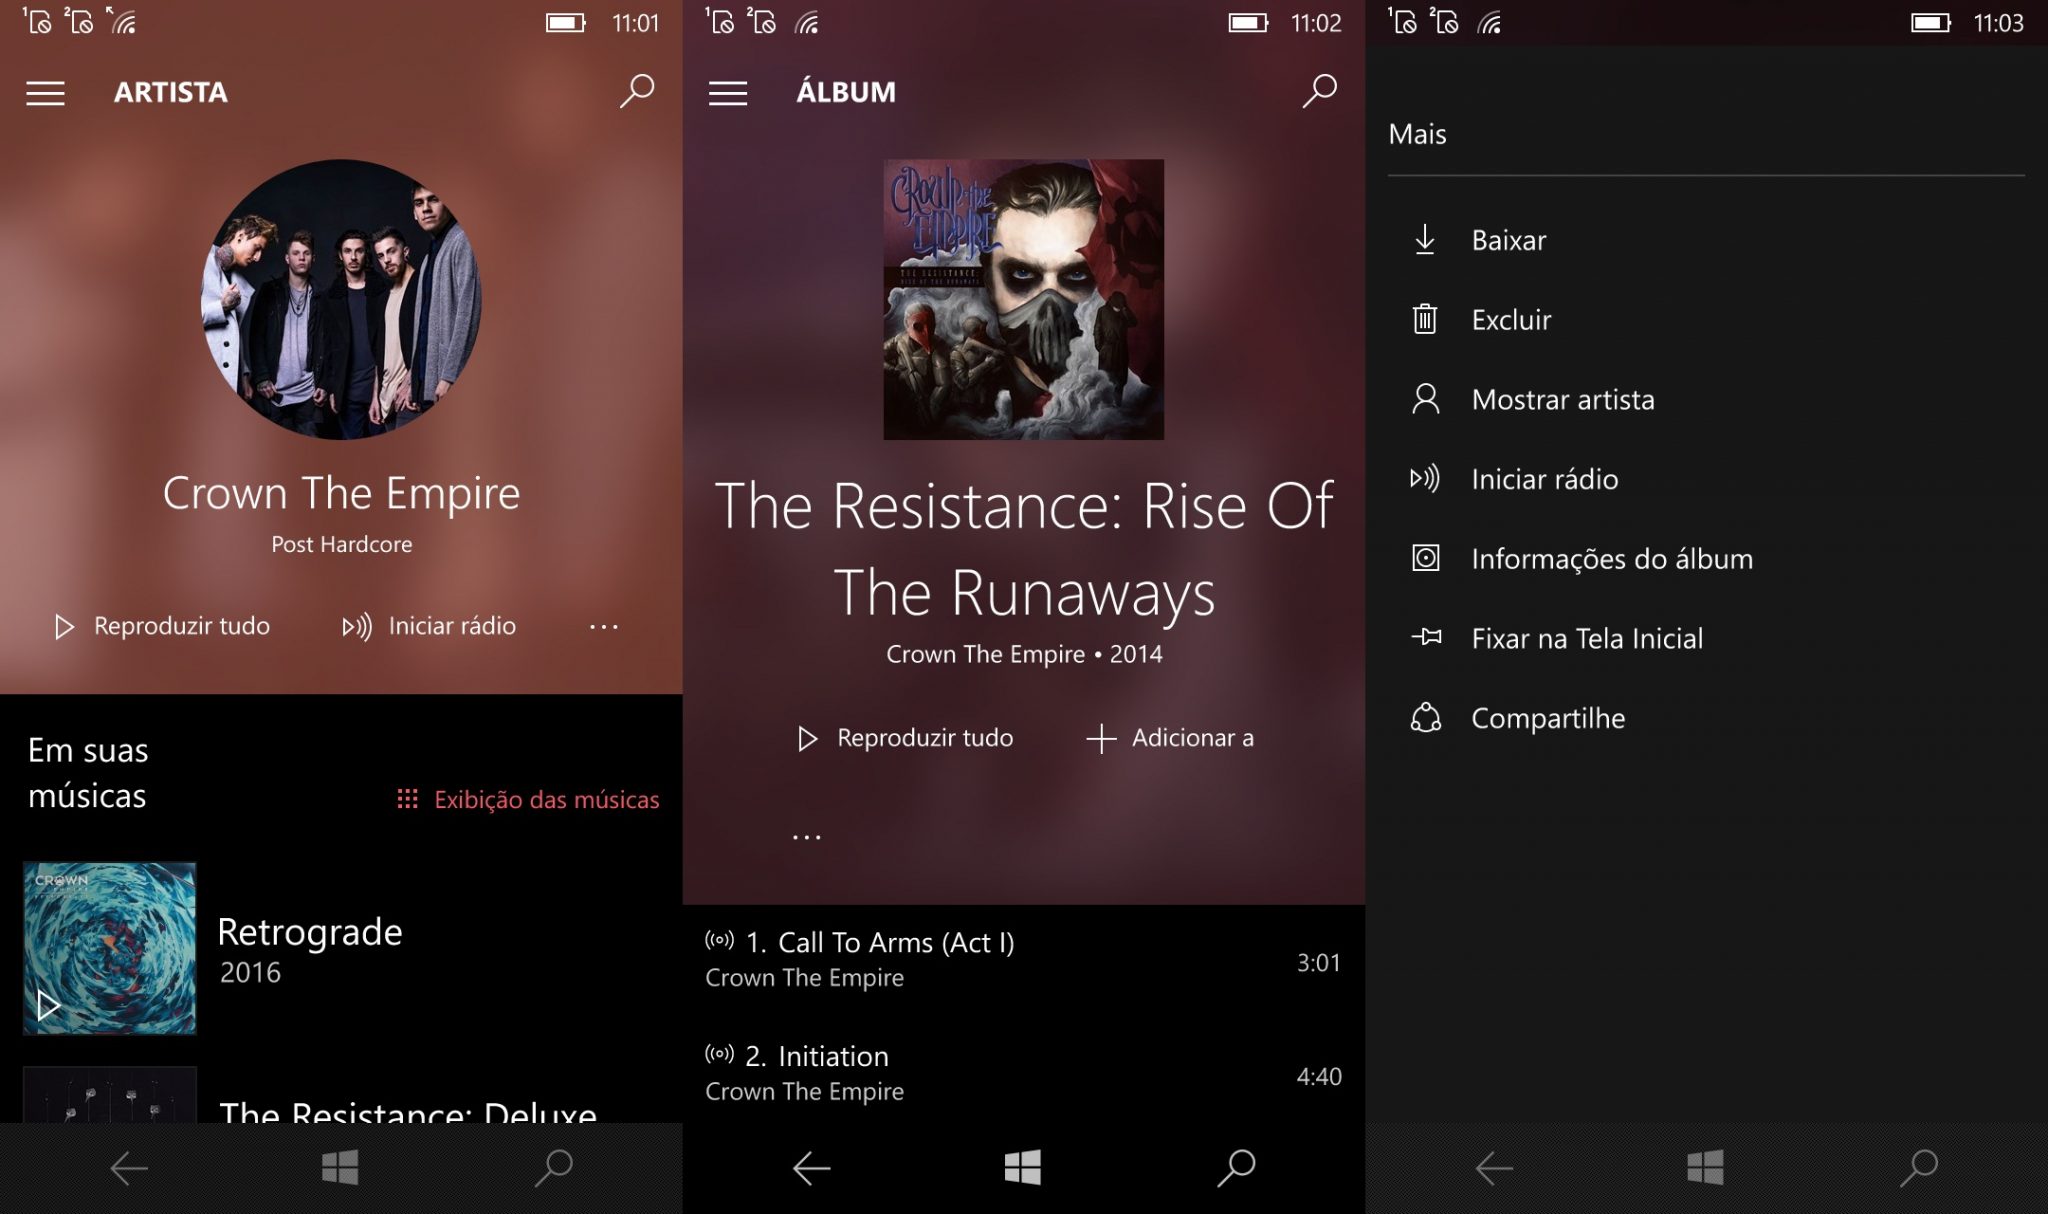Click streaming icon beside Call To Arms
The image size is (2048, 1214).
tap(719, 940)
